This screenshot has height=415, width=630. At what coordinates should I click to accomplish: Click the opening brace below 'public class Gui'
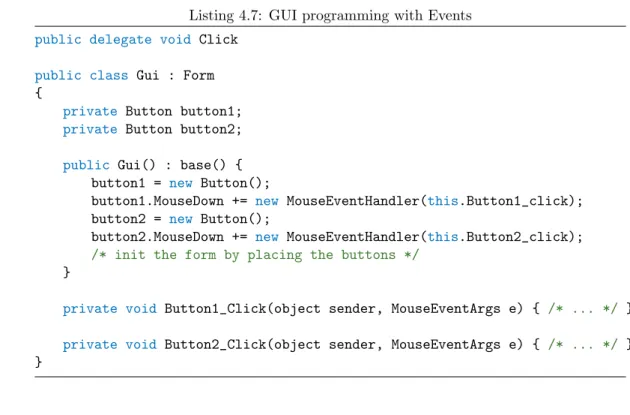(x=39, y=93)
